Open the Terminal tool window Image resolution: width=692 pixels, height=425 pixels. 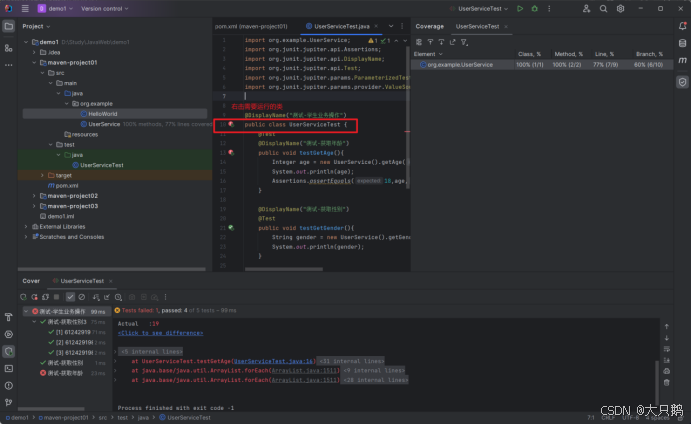(8, 368)
